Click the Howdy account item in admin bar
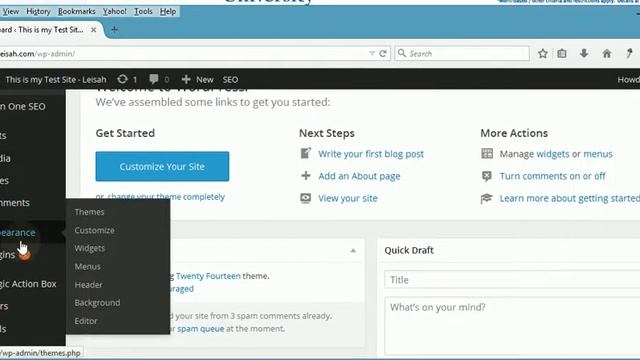Image resolution: width=640 pixels, height=360 pixels. (629, 80)
